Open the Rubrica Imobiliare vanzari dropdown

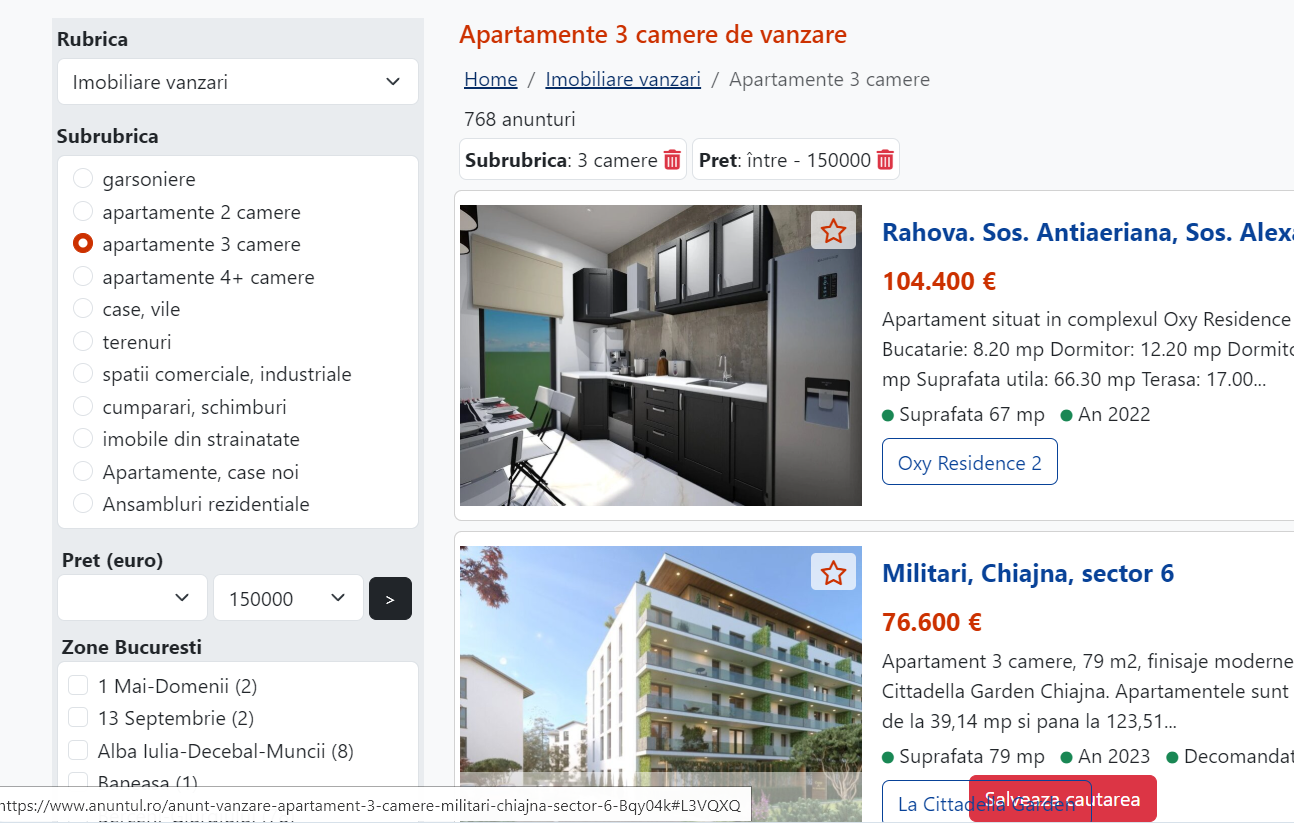coord(238,82)
